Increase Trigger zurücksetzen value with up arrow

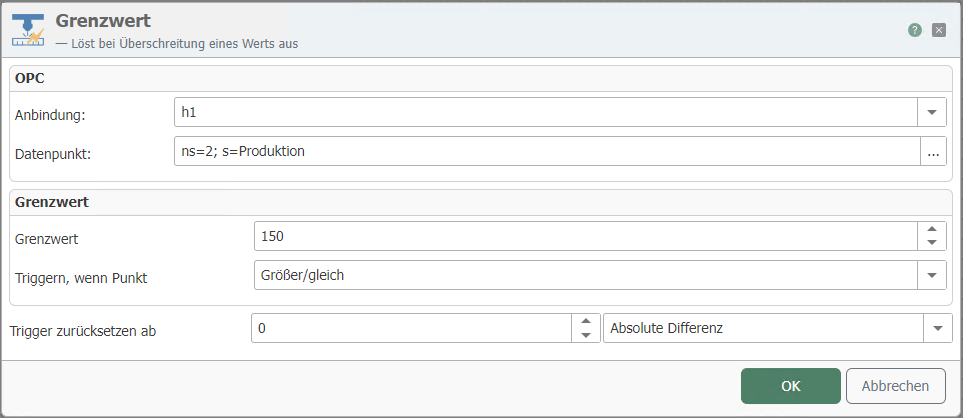click(585, 322)
